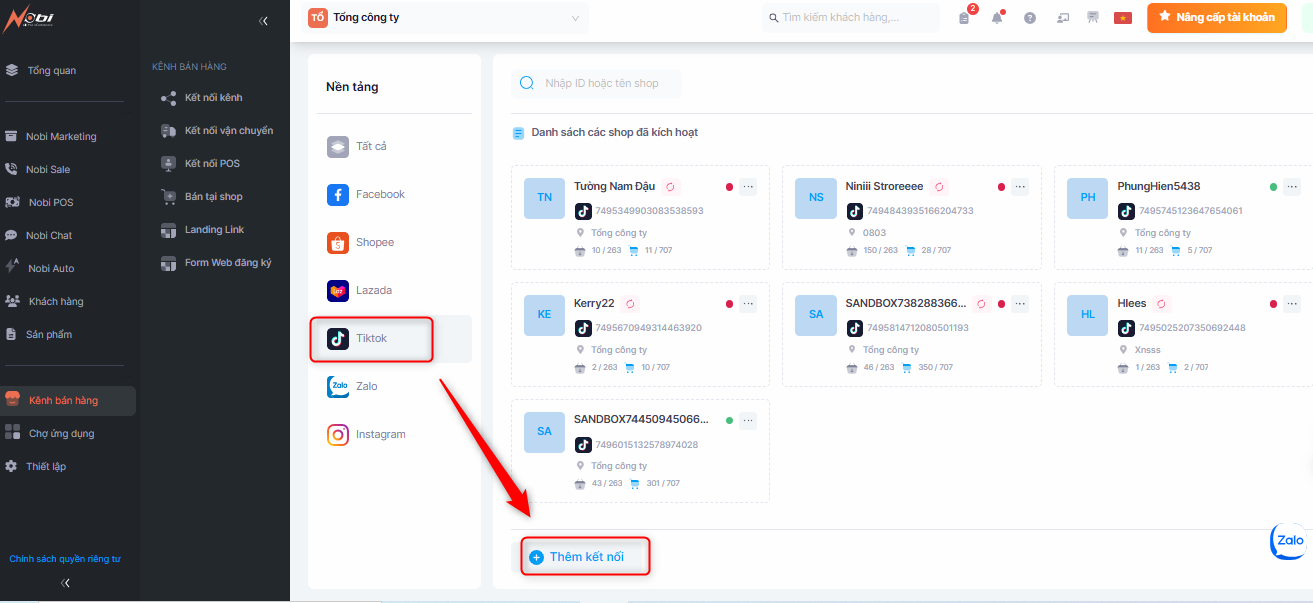1313x603 pixels.
Task: Open the Tổng công ty branch dropdown
Action: coord(445,18)
